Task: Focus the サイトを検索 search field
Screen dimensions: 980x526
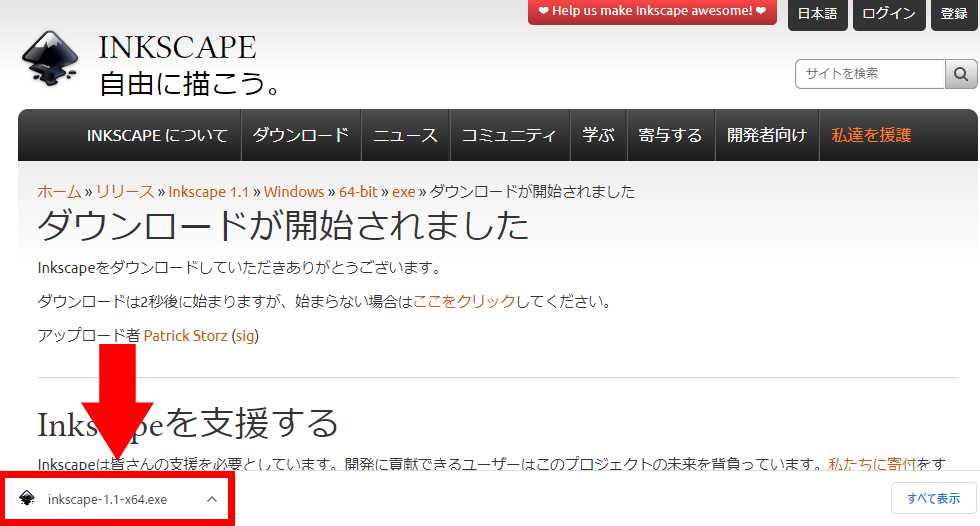Action: tap(869, 74)
